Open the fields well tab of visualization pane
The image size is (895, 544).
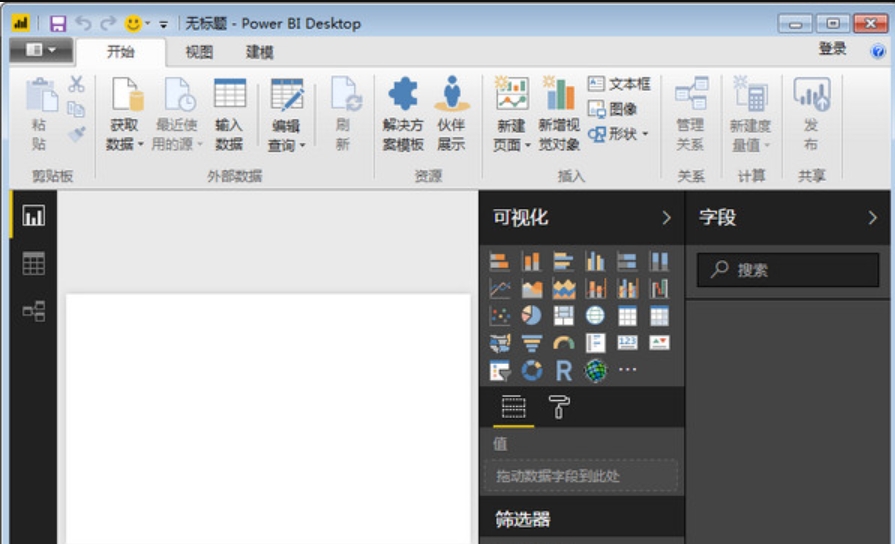coord(514,407)
